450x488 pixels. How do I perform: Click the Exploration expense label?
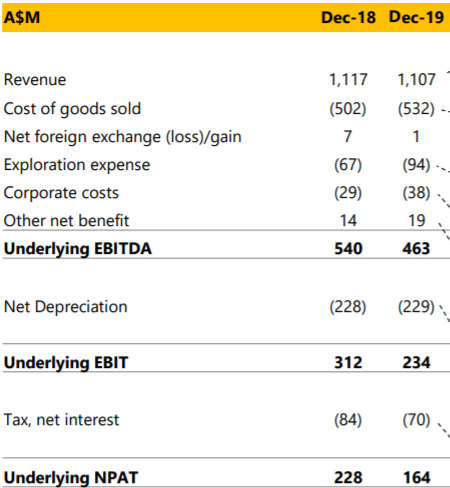click(77, 165)
